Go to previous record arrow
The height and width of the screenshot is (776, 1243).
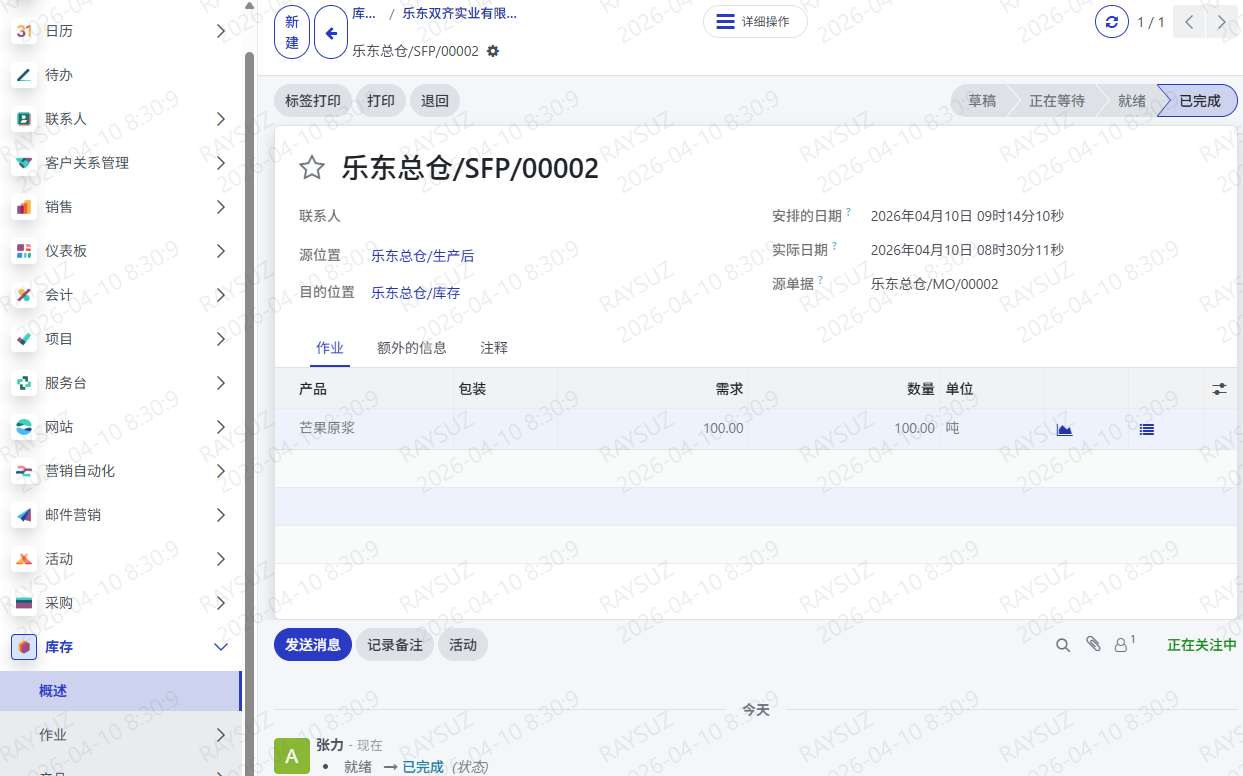coord(1188,22)
